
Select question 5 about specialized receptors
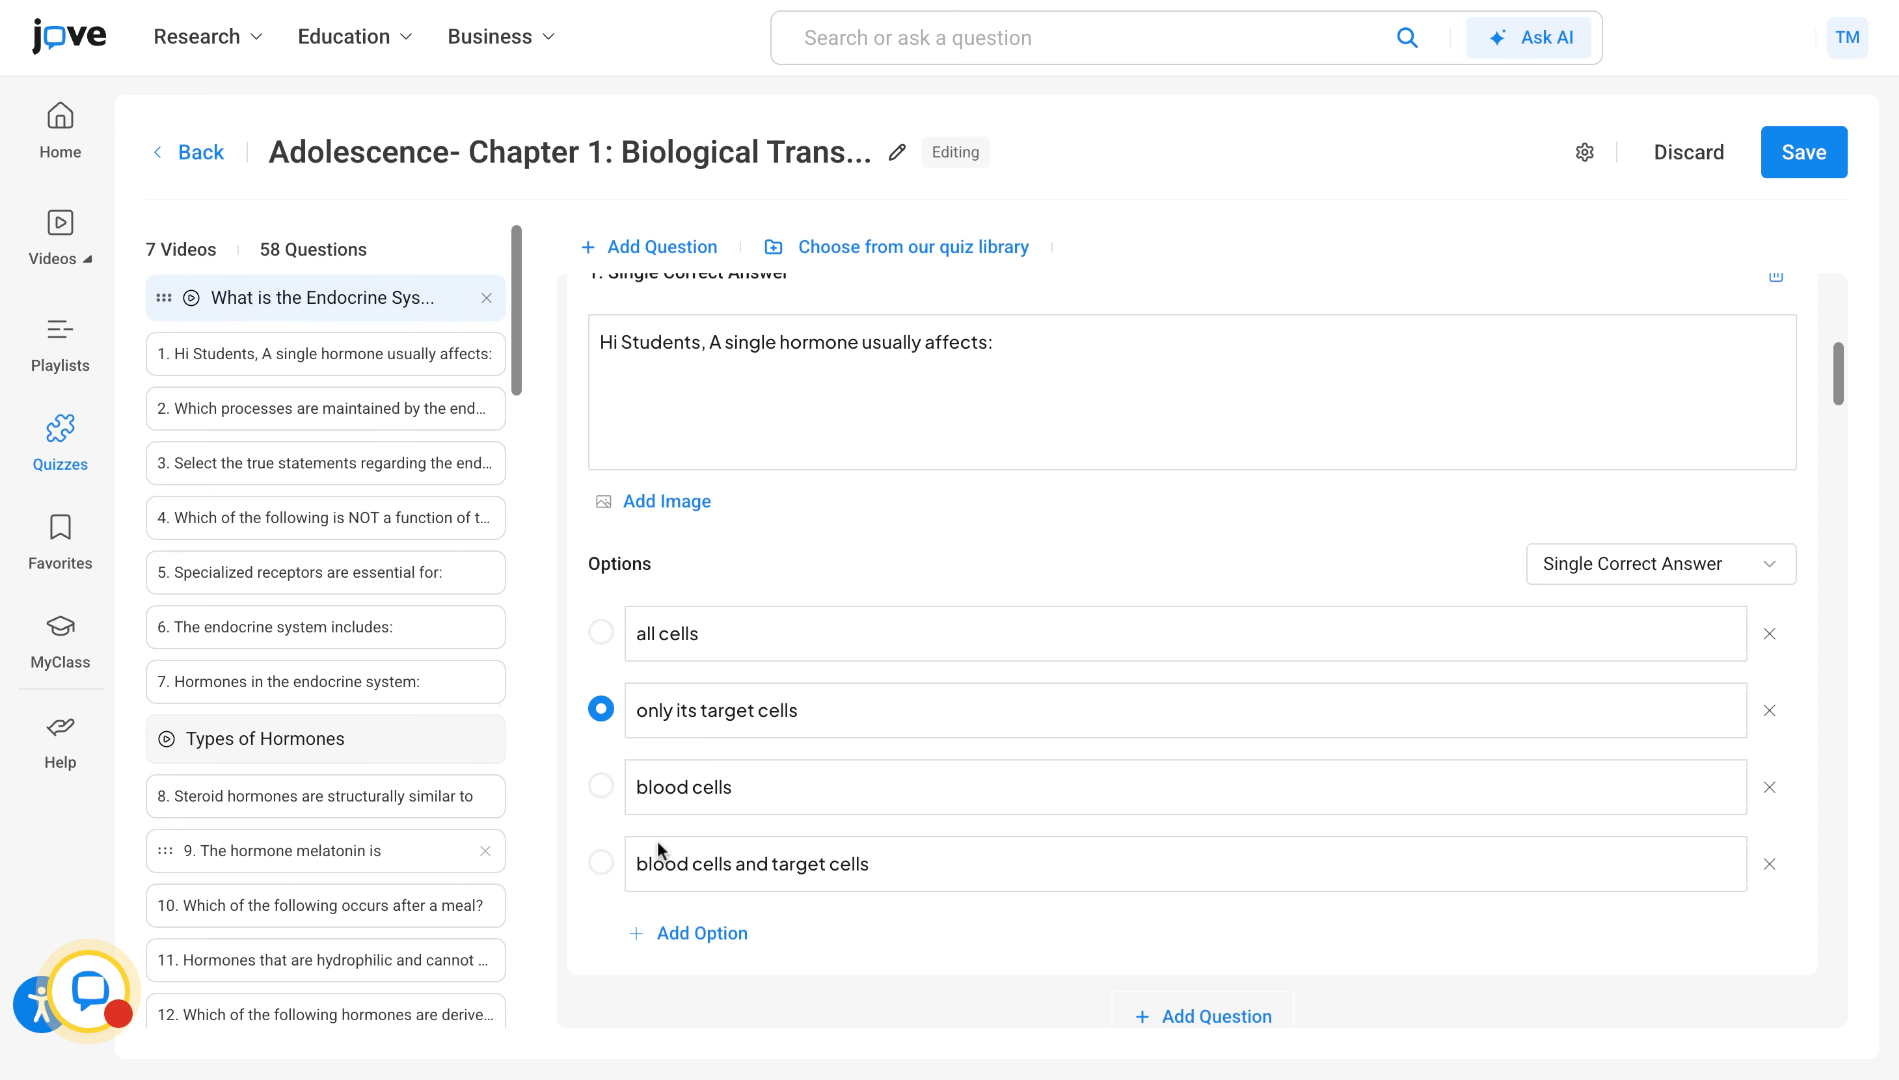pyautogui.click(x=325, y=573)
